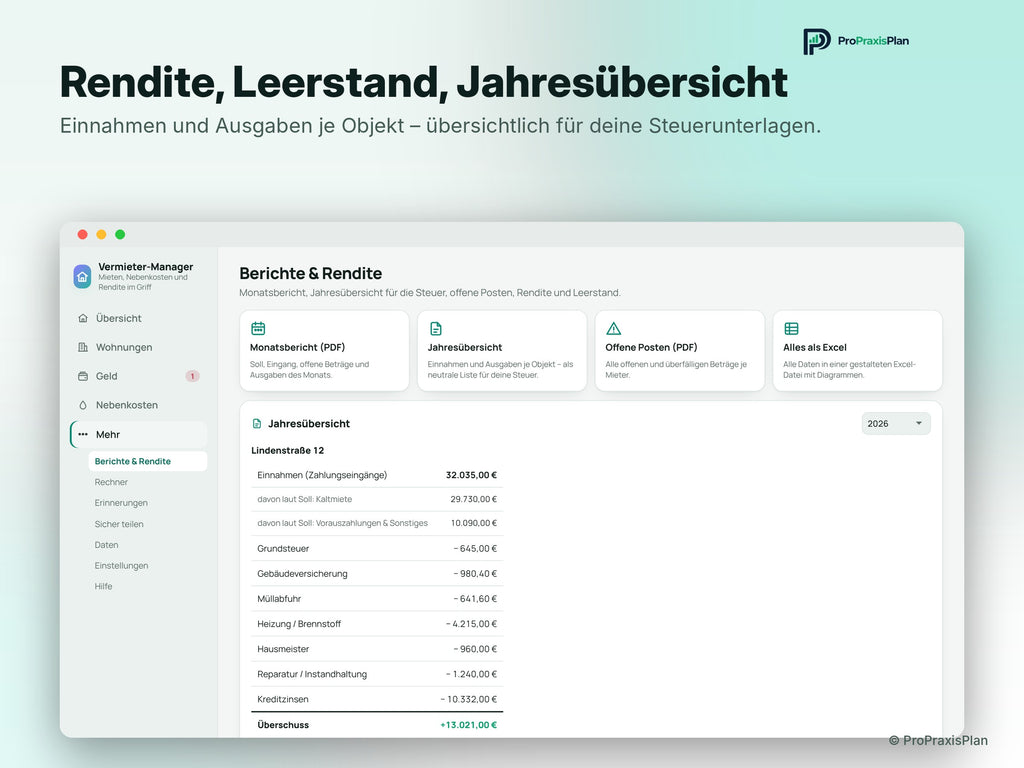Click the Übersicht home icon in sidebar
The image size is (1024, 768).
click(x=83, y=318)
